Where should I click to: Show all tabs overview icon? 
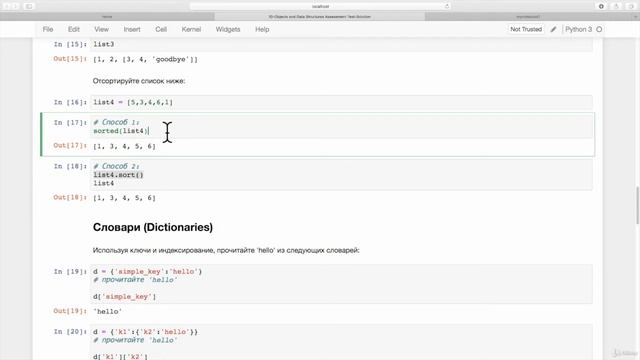(631, 6)
